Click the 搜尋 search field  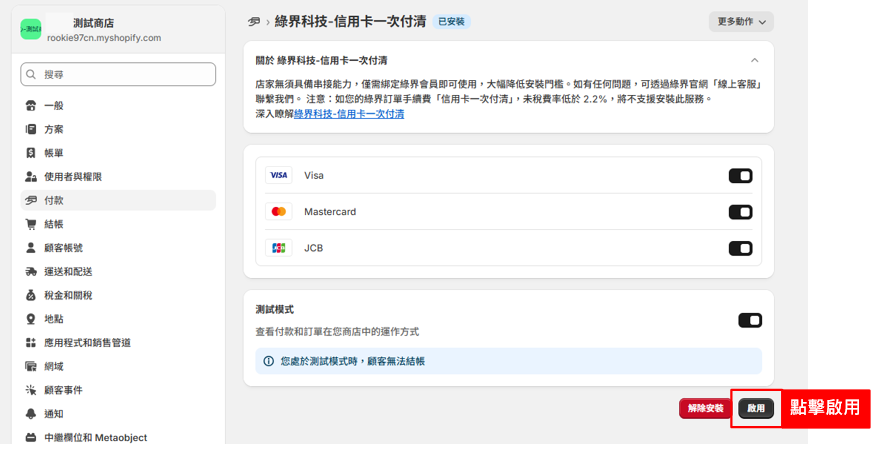(118, 75)
